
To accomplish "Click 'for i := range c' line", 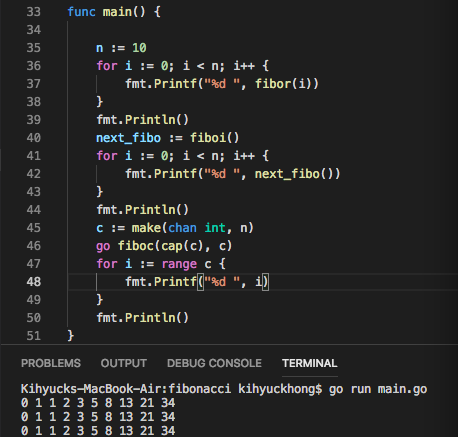I will click(161, 264).
